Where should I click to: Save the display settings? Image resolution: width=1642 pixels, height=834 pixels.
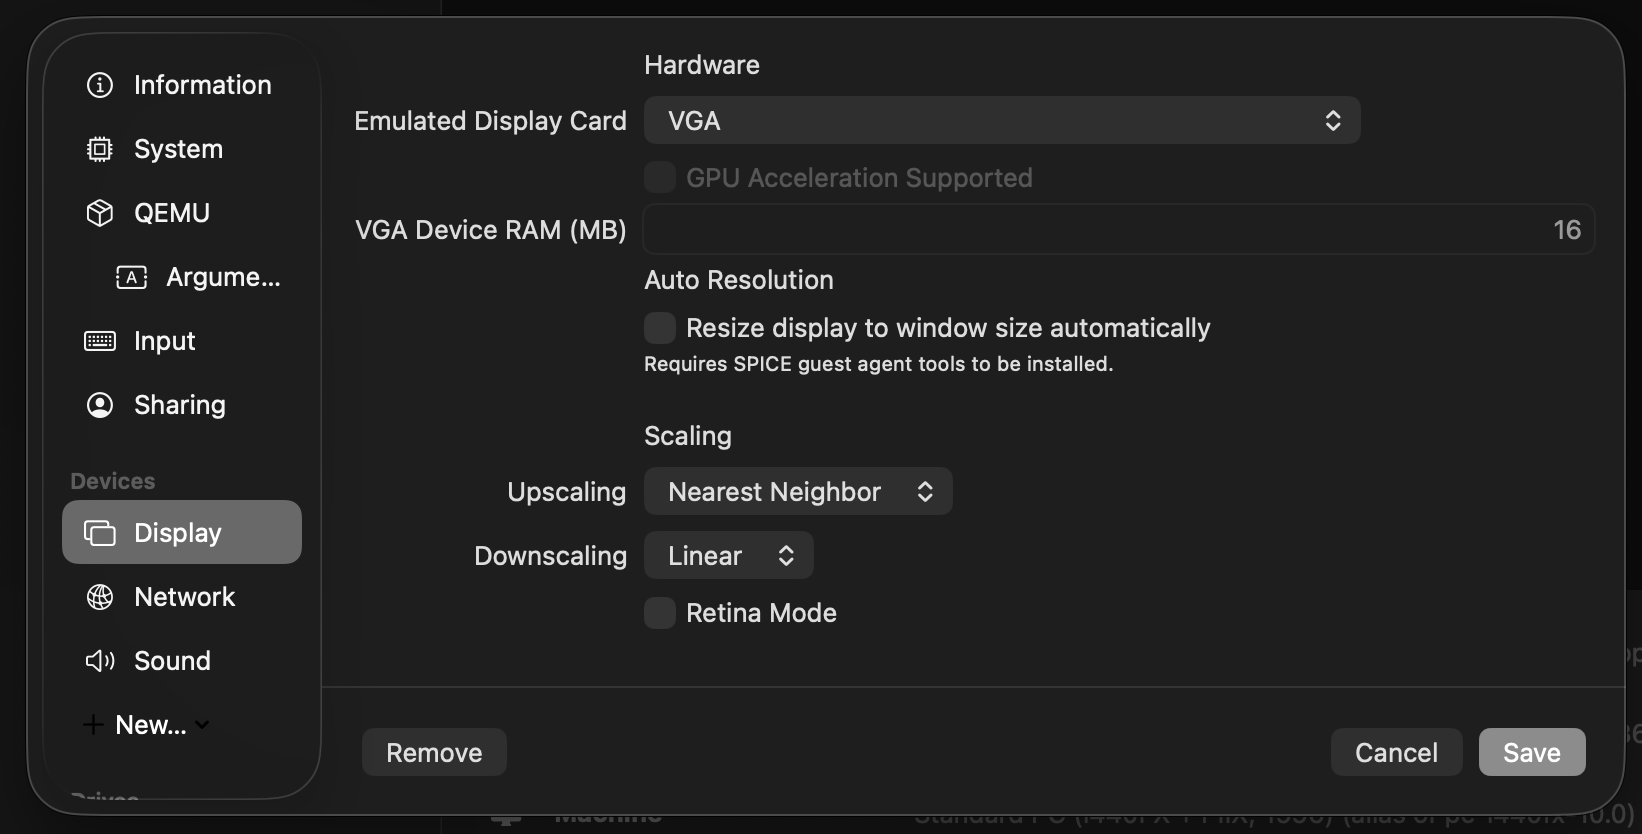(1531, 752)
